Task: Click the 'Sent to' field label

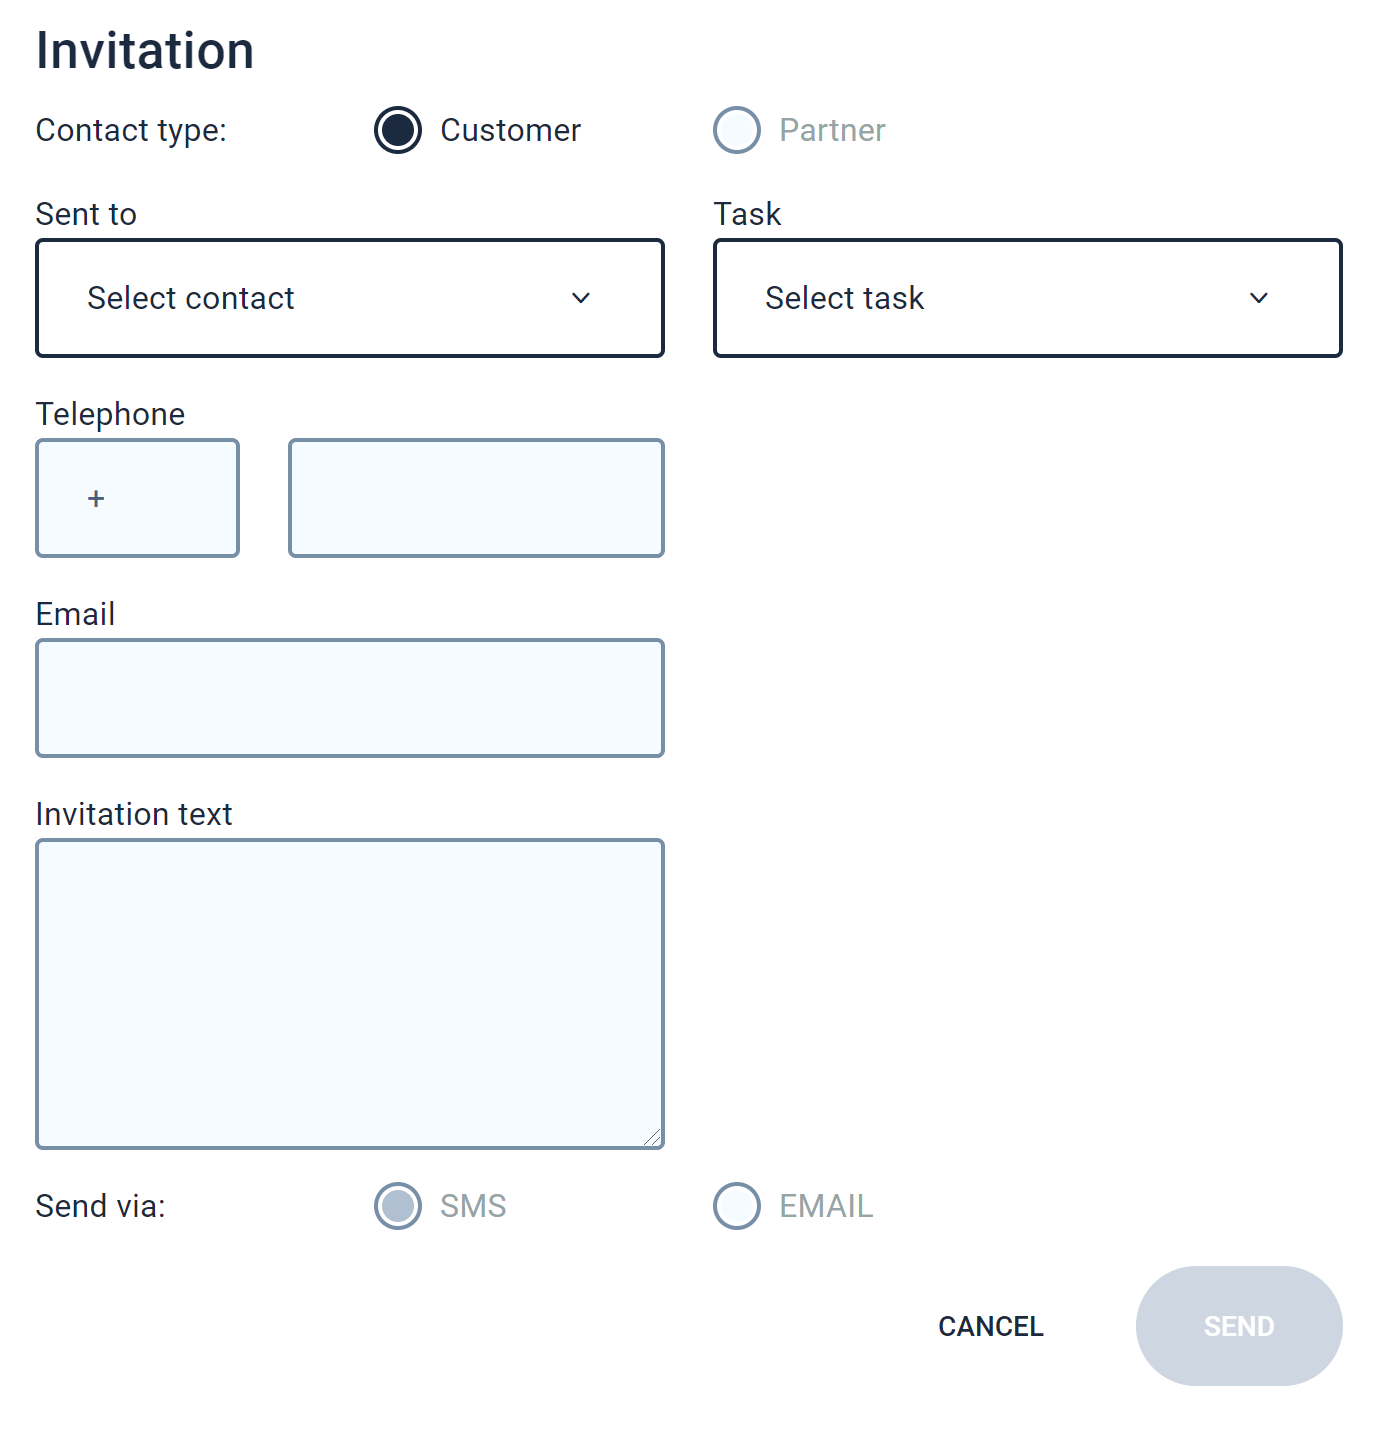Action: (86, 214)
